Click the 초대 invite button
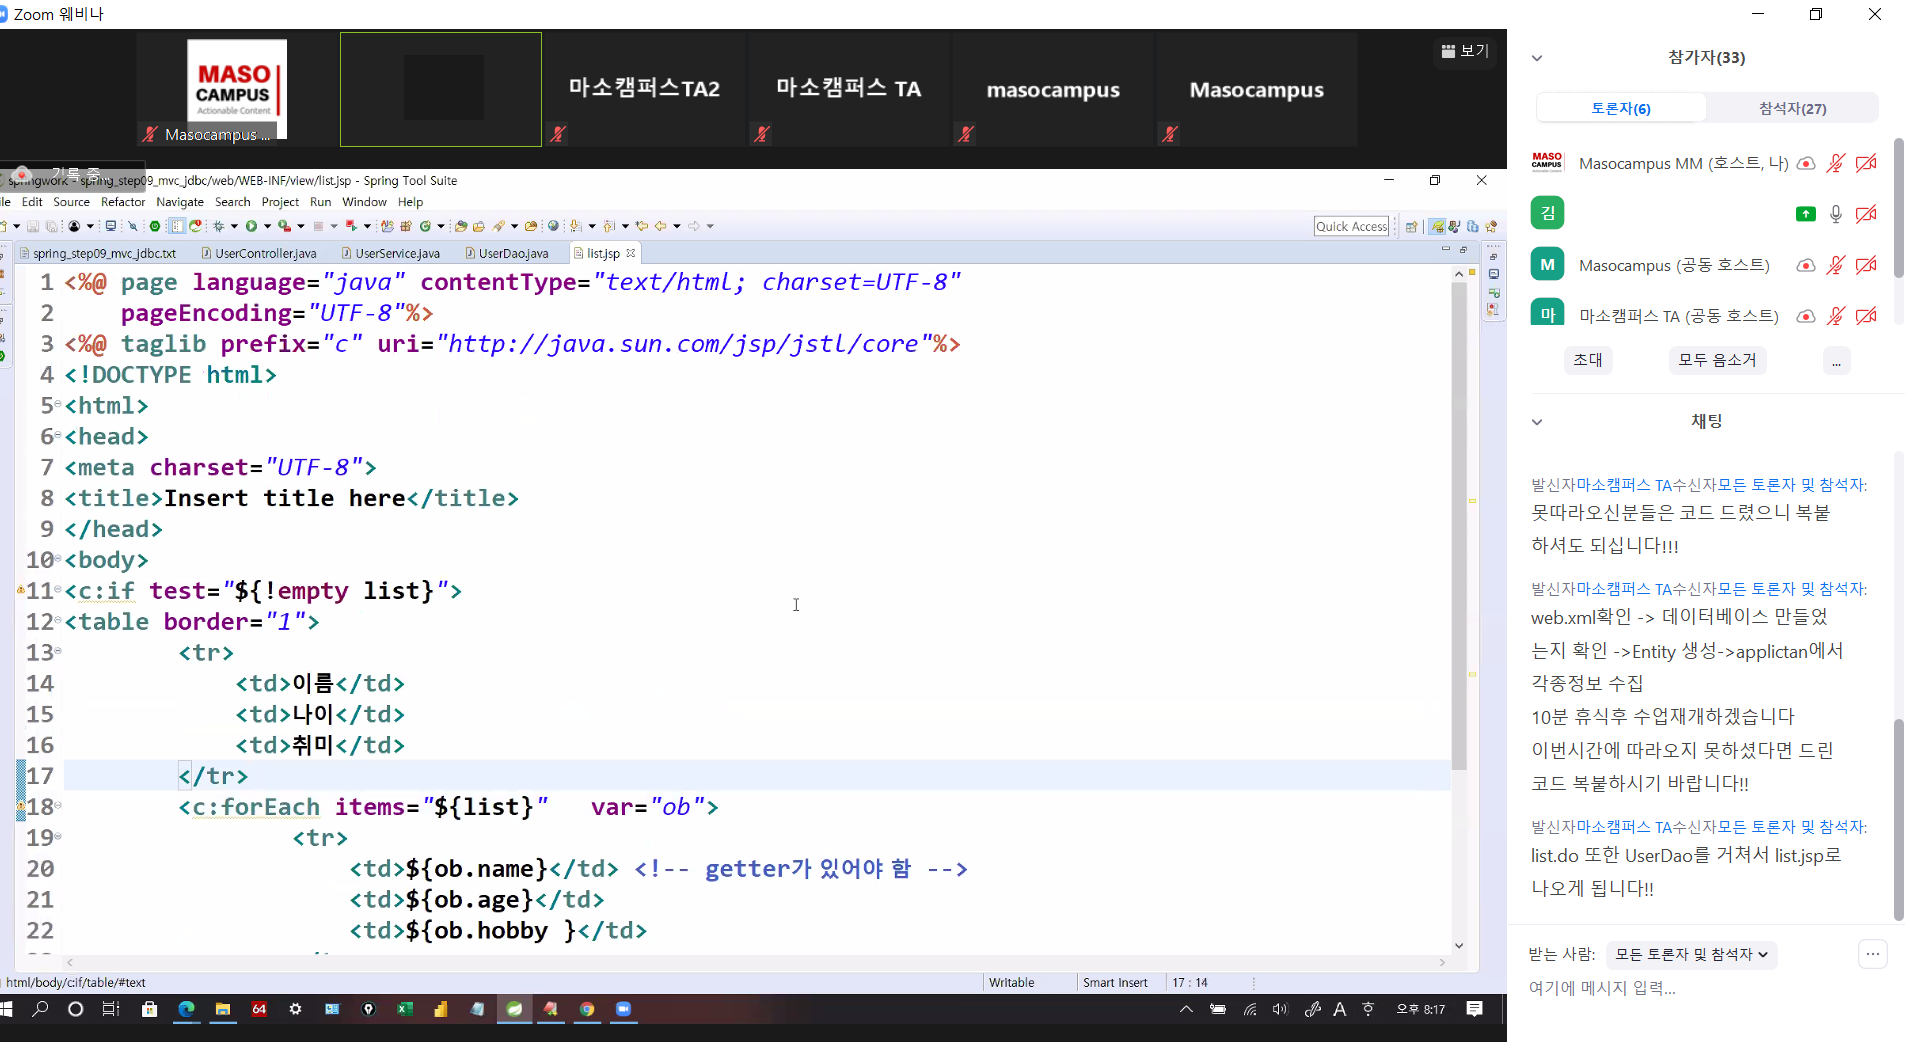 1587,360
